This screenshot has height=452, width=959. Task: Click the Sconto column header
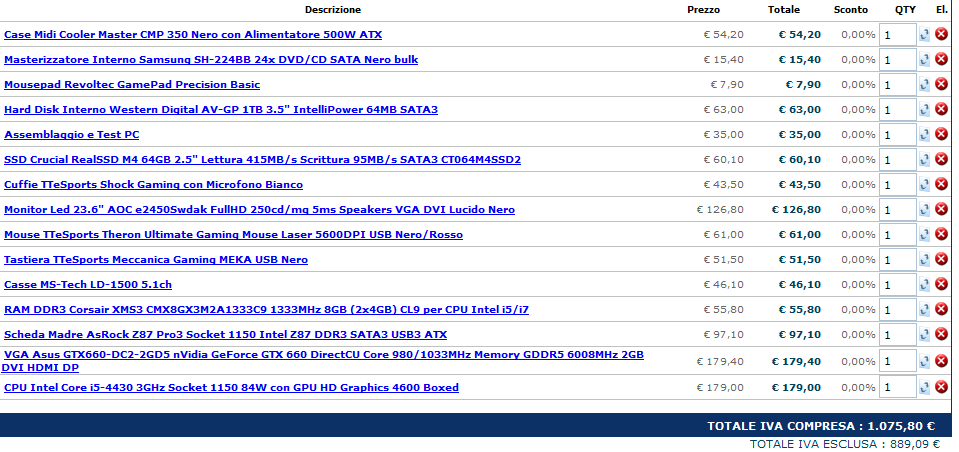point(851,10)
